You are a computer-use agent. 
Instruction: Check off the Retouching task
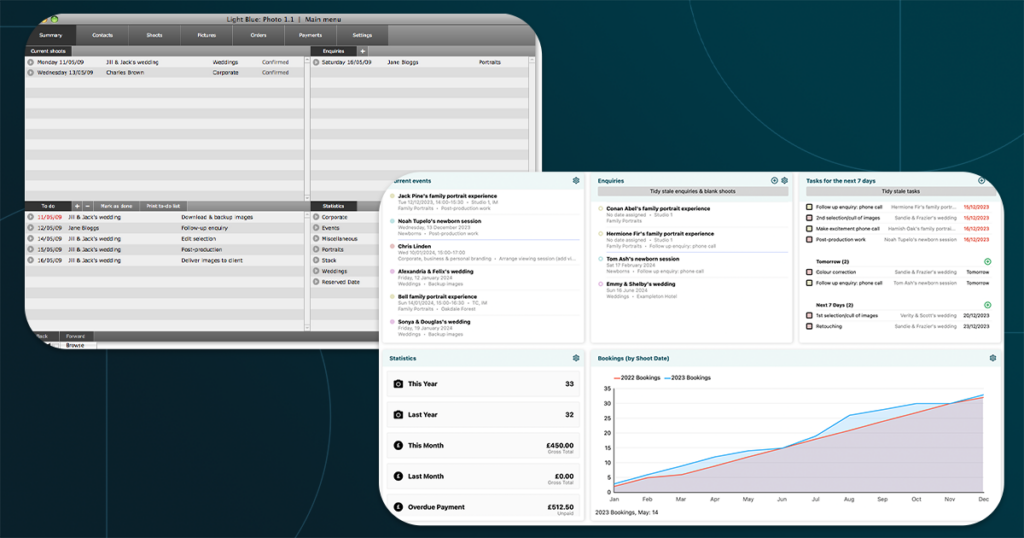(810, 326)
